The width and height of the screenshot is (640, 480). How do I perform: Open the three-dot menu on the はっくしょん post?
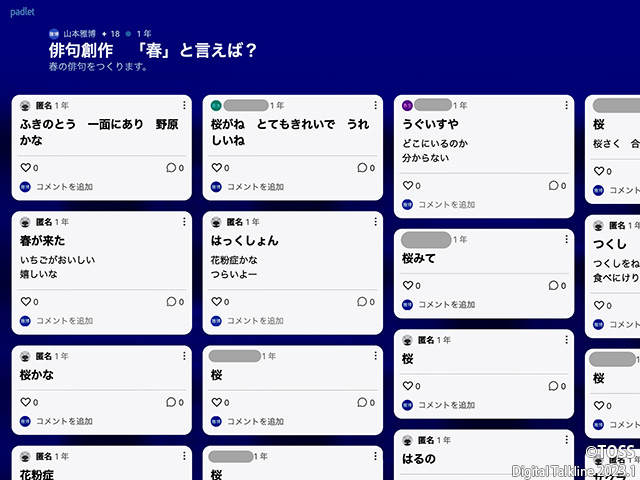[375, 222]
